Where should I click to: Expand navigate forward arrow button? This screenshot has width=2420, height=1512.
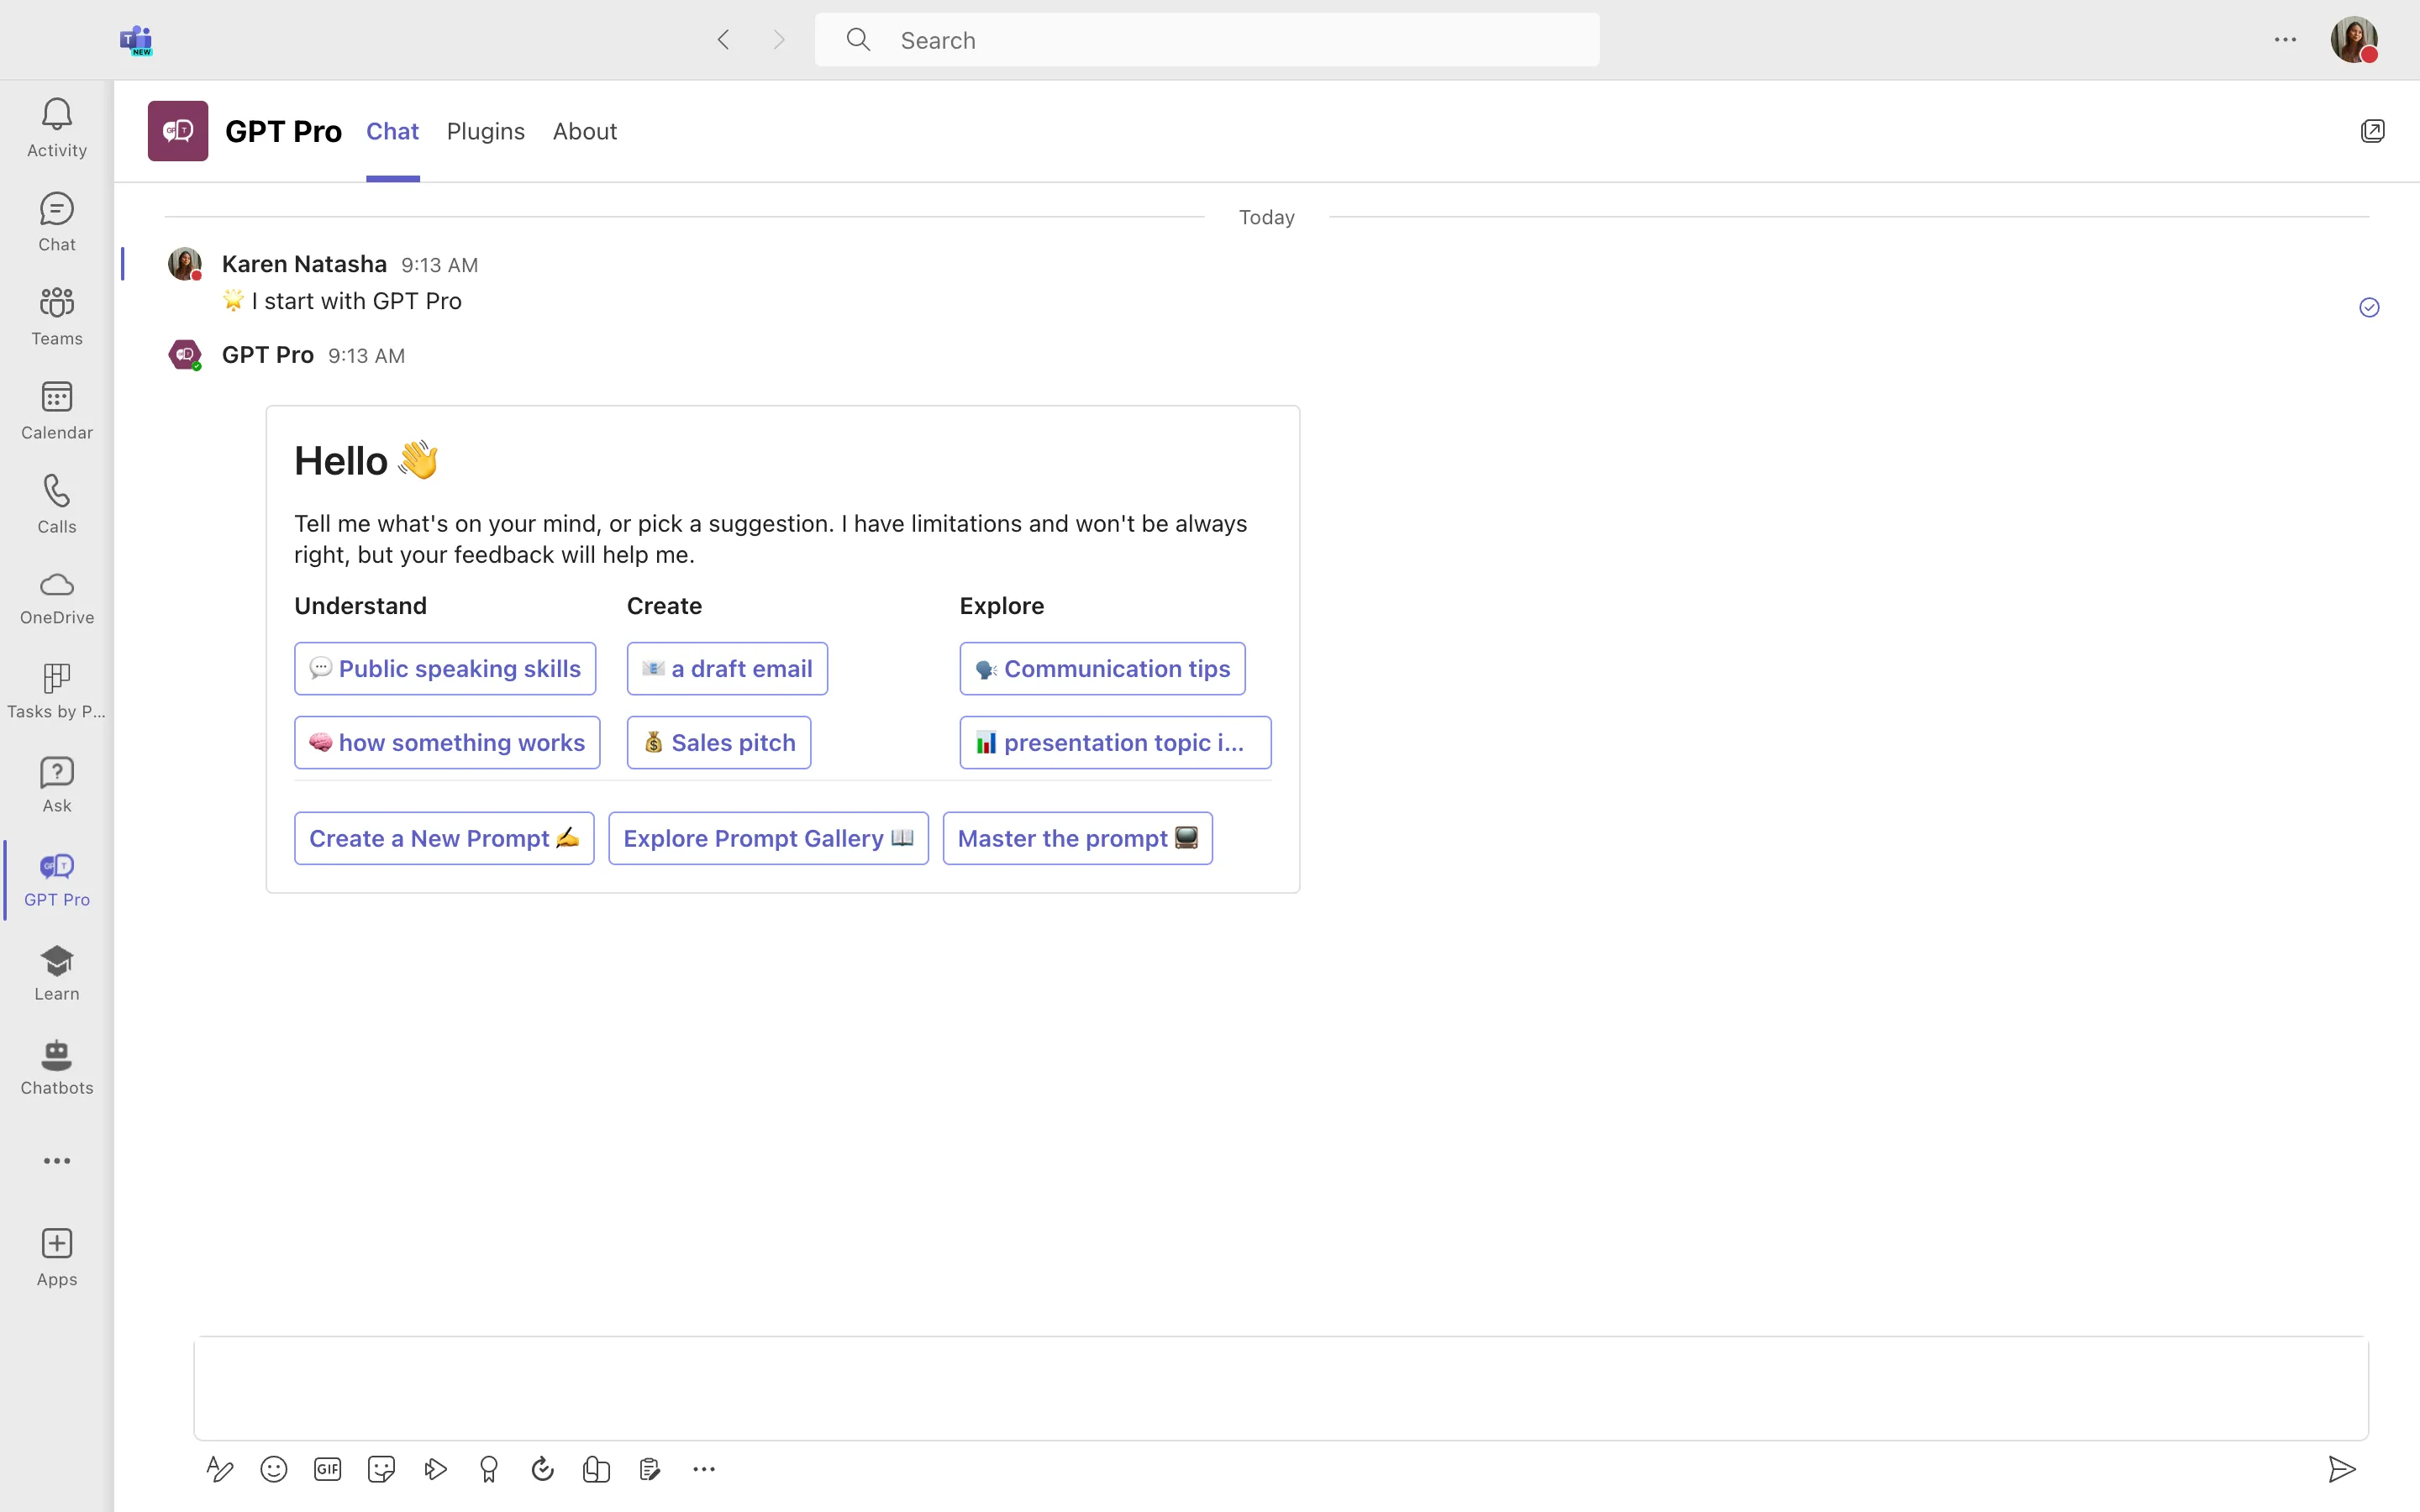(x=779, y=39)
